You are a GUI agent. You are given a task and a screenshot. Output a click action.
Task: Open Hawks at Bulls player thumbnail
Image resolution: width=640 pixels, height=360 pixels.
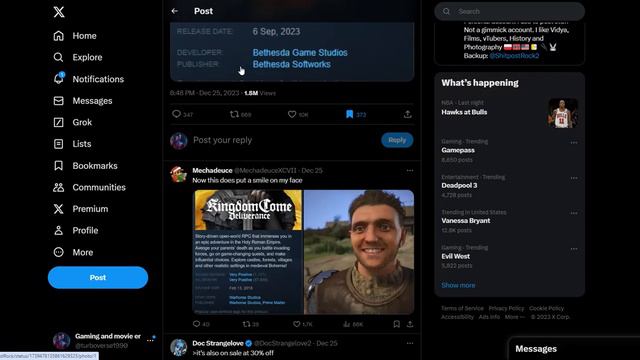pyautogui.click(x=562, y=113)
